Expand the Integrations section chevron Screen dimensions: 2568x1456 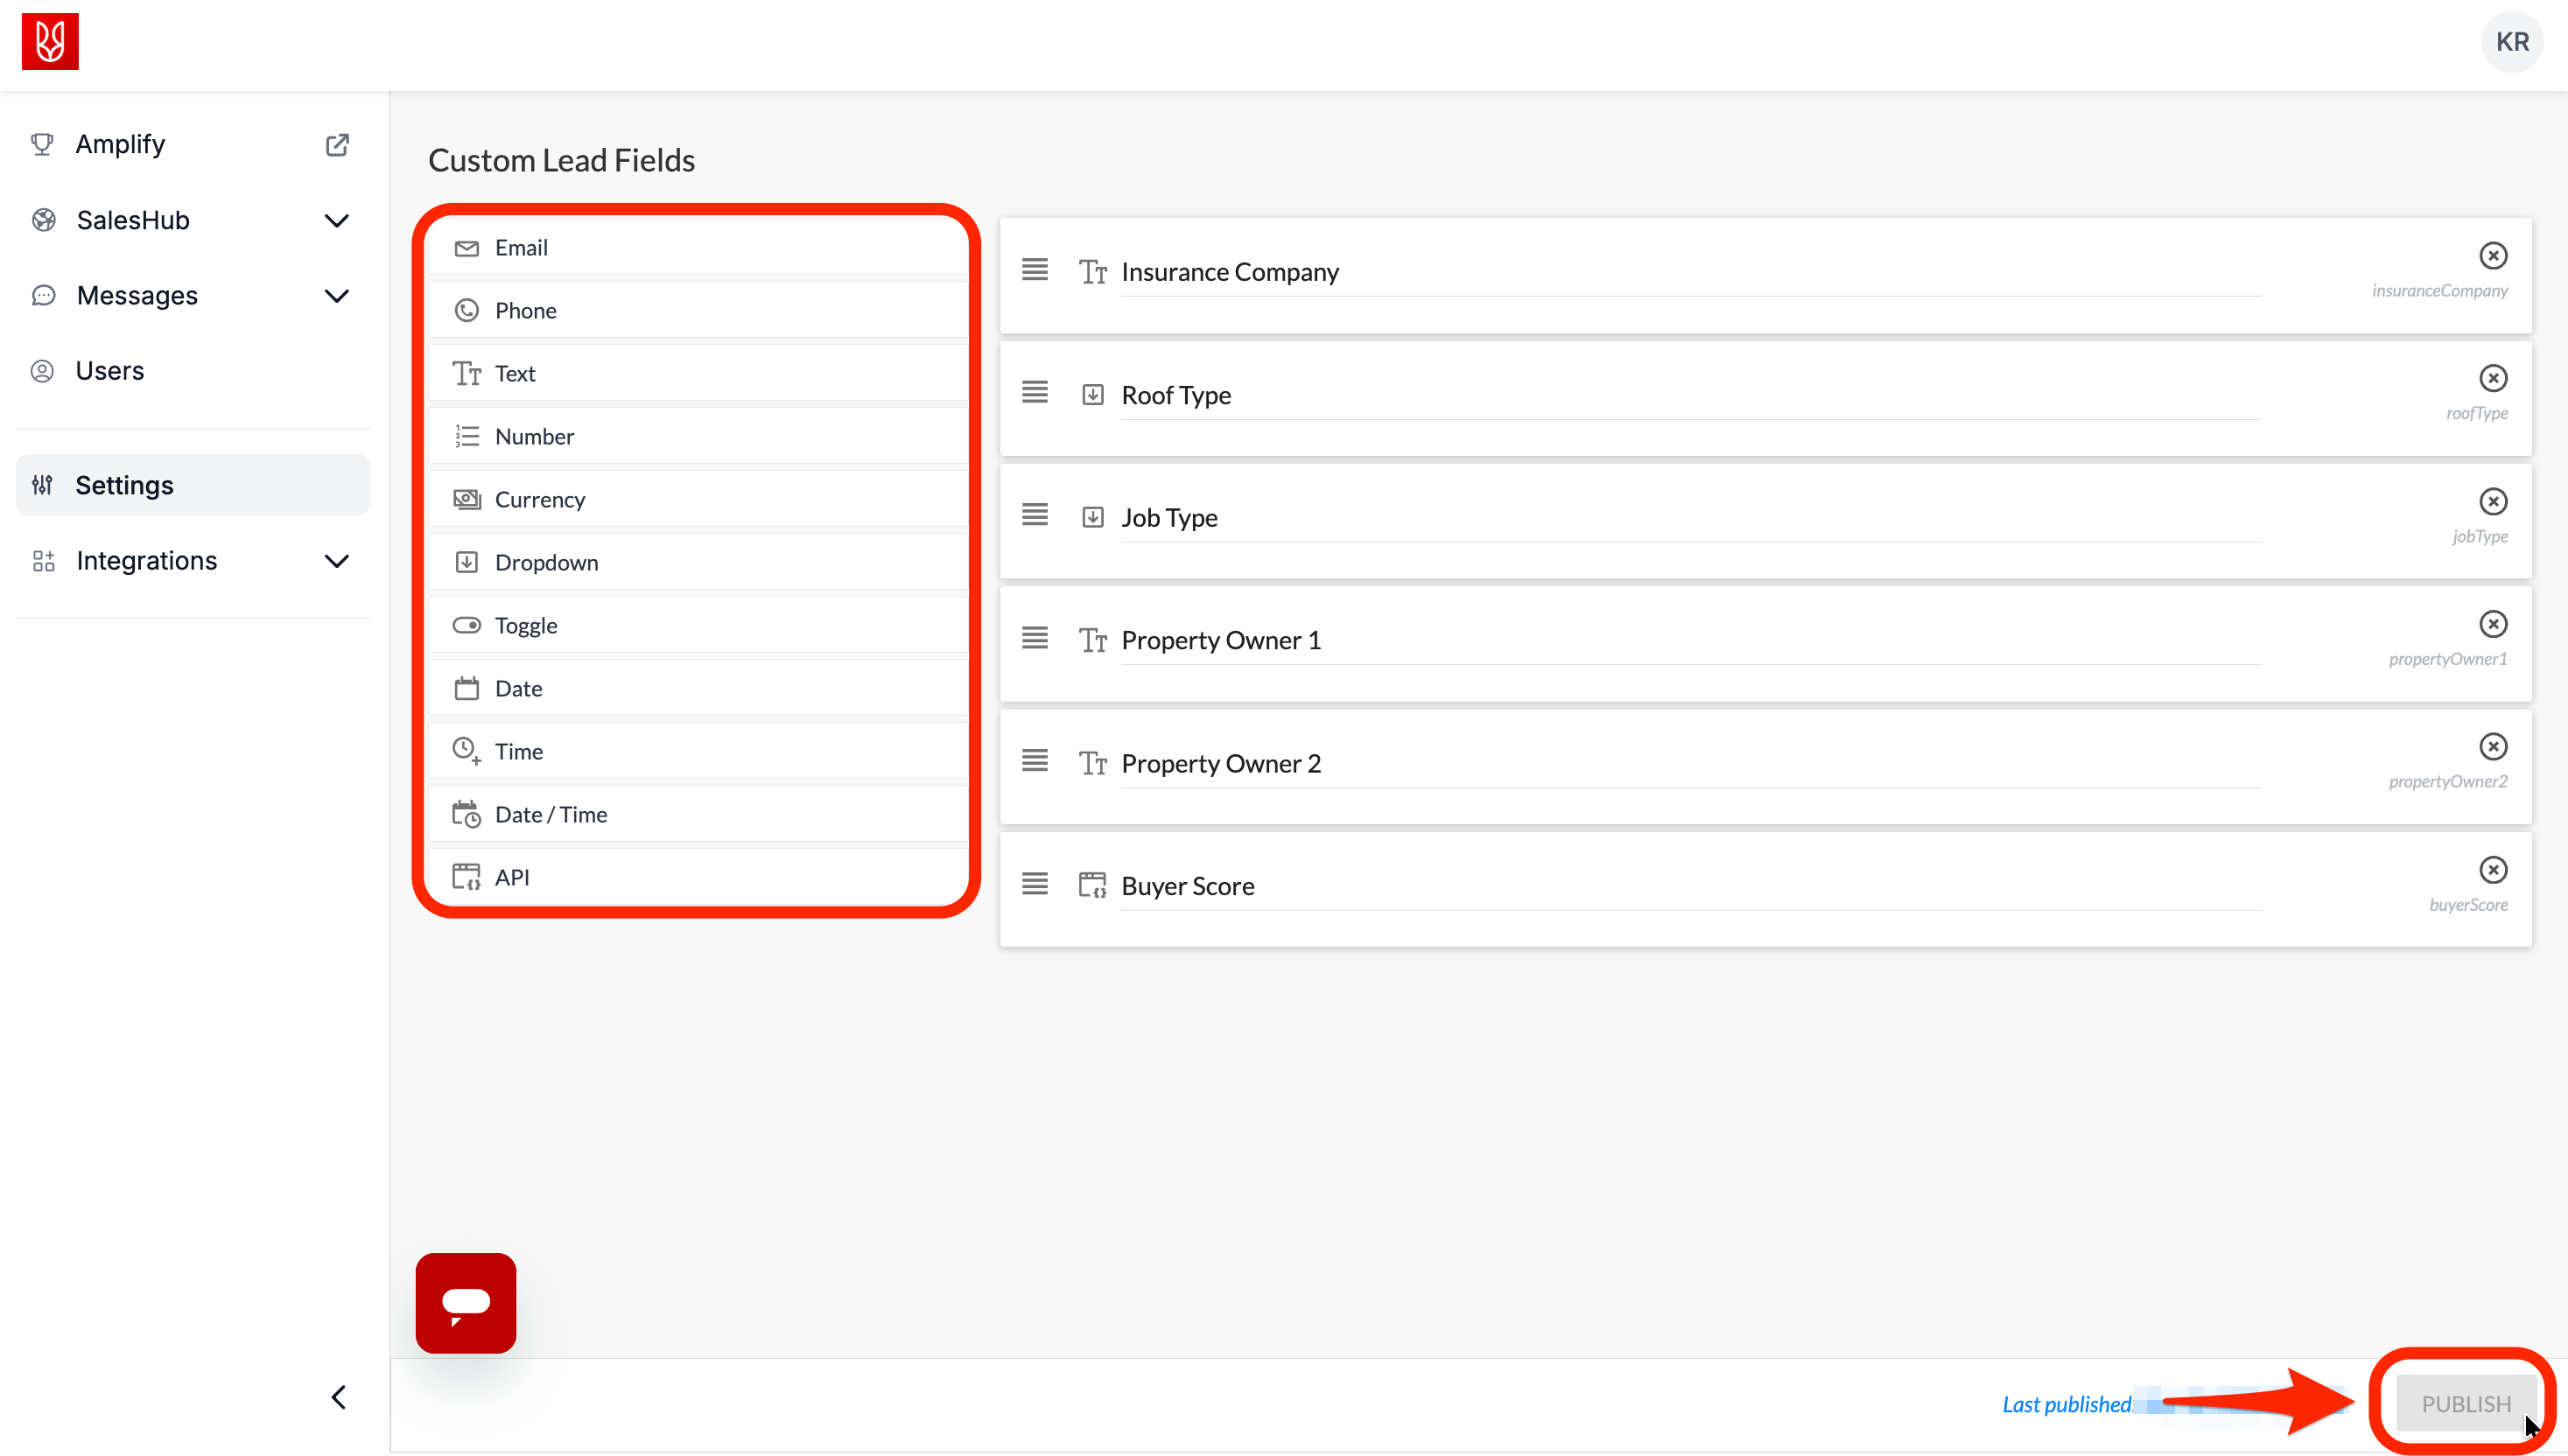[337, 561]
